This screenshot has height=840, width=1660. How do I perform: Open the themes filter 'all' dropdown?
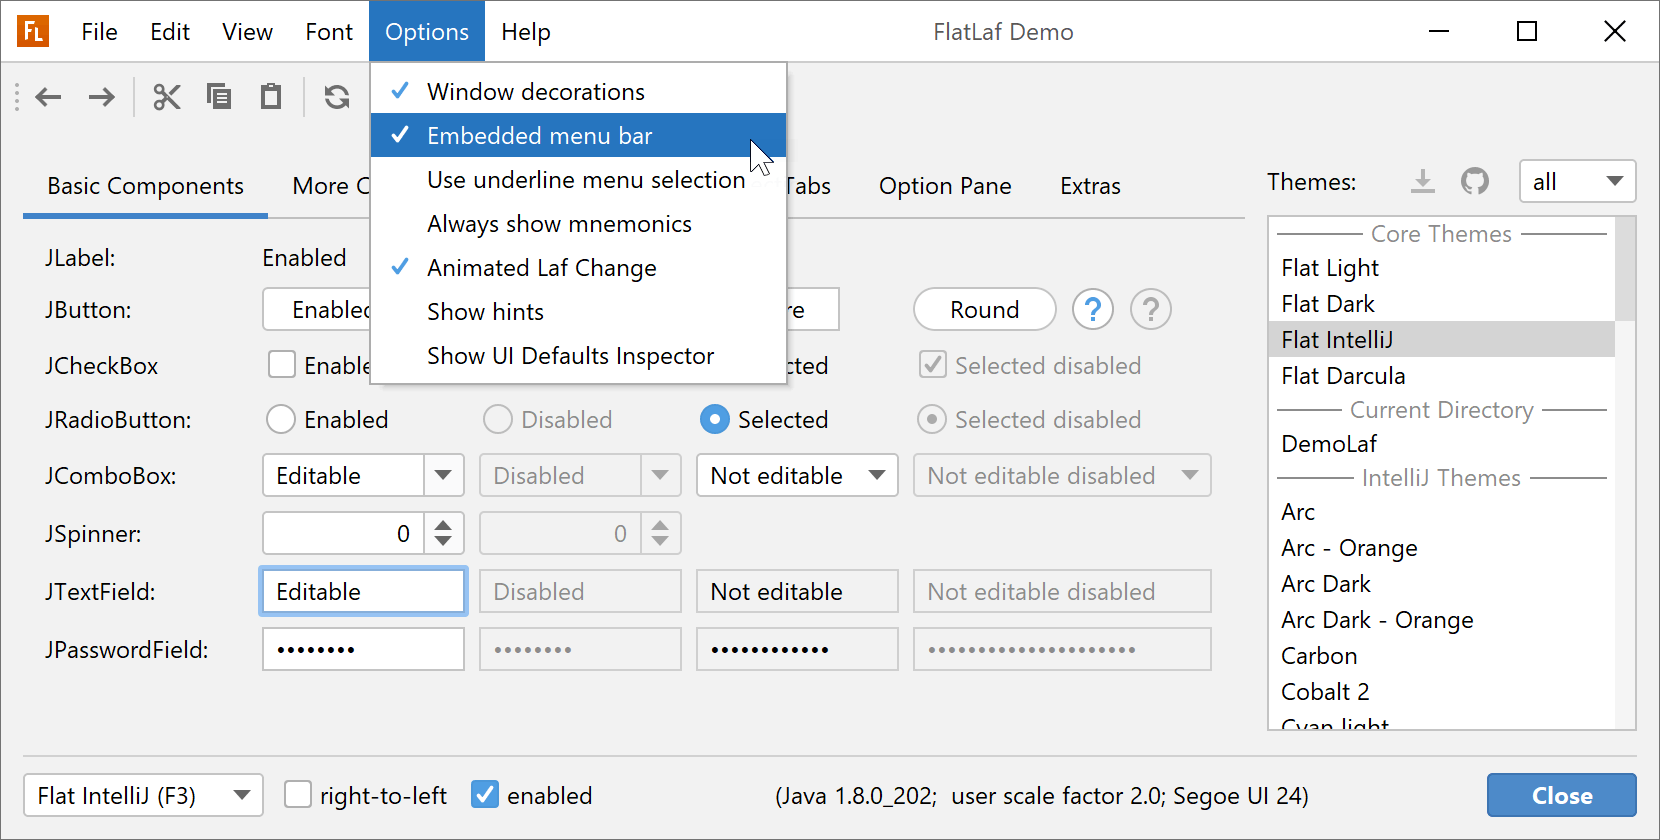1577,181
